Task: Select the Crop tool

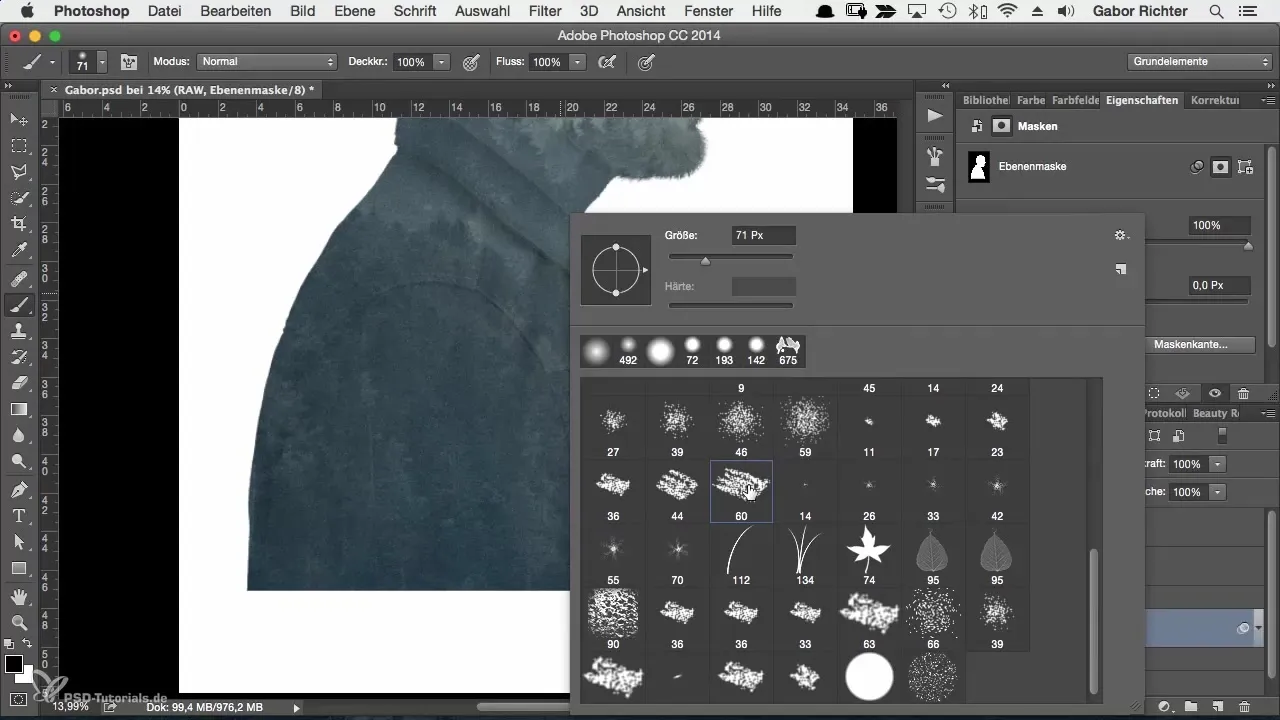Action: (19, 224)
